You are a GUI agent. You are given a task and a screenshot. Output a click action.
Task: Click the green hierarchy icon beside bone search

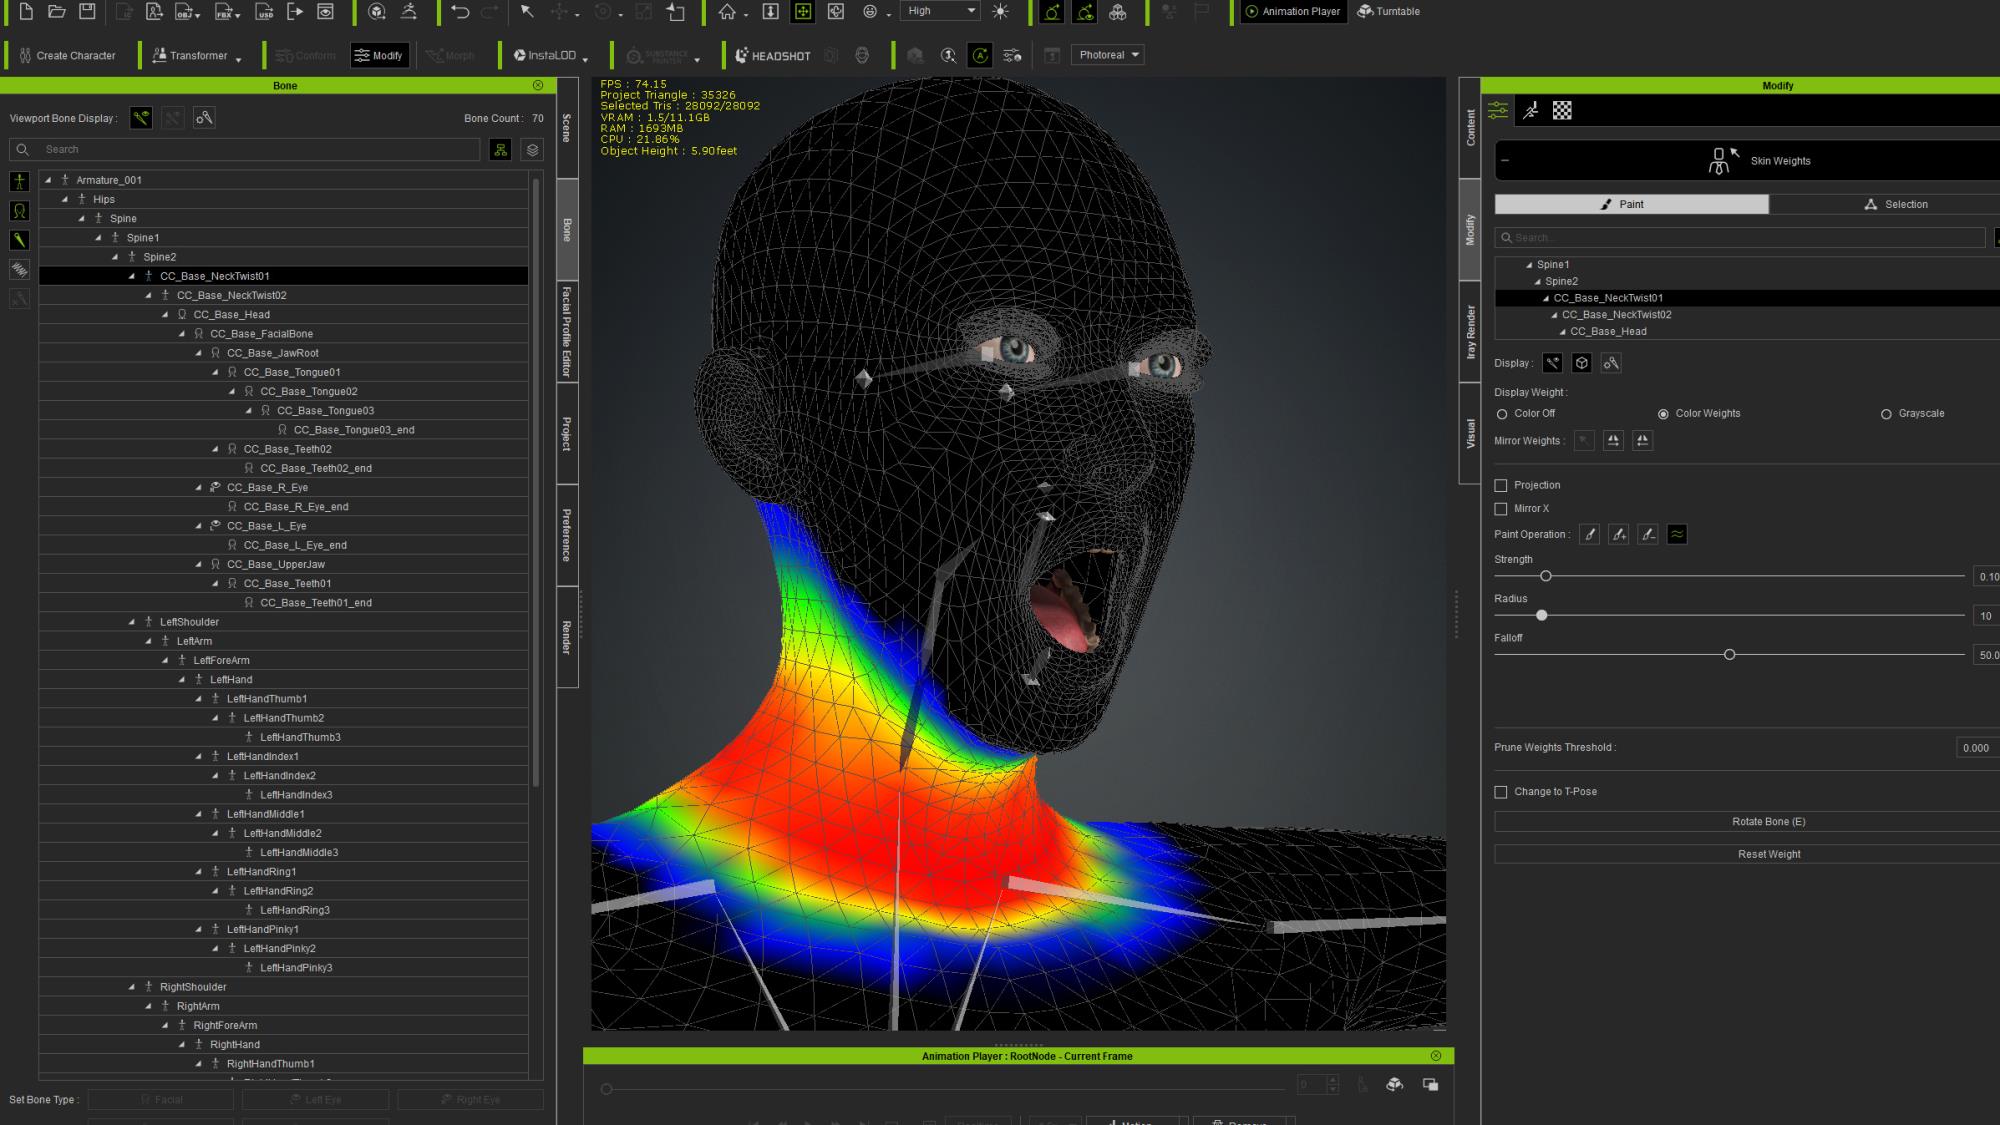pyautogui.click(x=501, y=150)
